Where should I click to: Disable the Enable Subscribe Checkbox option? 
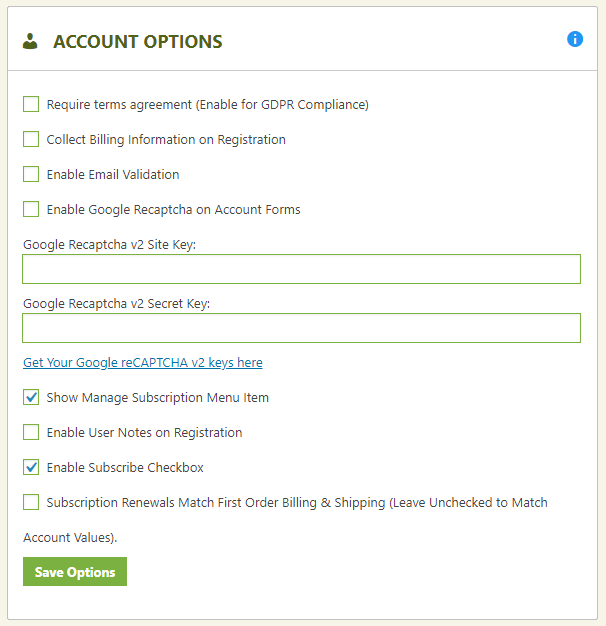click(x=31, y=467)
